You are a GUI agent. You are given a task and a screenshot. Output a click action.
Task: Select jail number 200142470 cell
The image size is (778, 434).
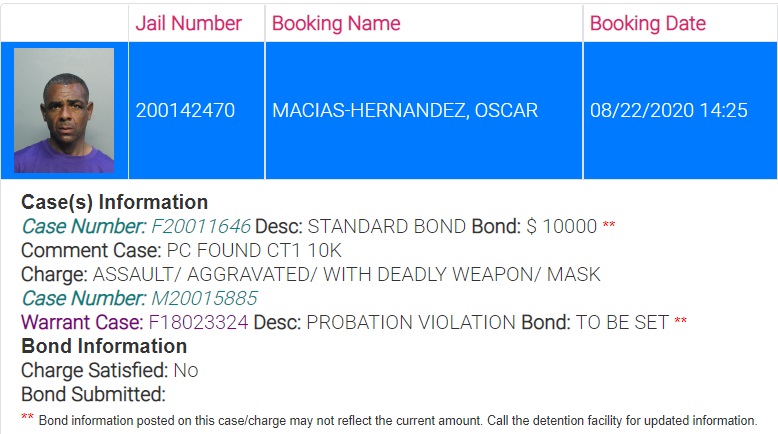186,111
